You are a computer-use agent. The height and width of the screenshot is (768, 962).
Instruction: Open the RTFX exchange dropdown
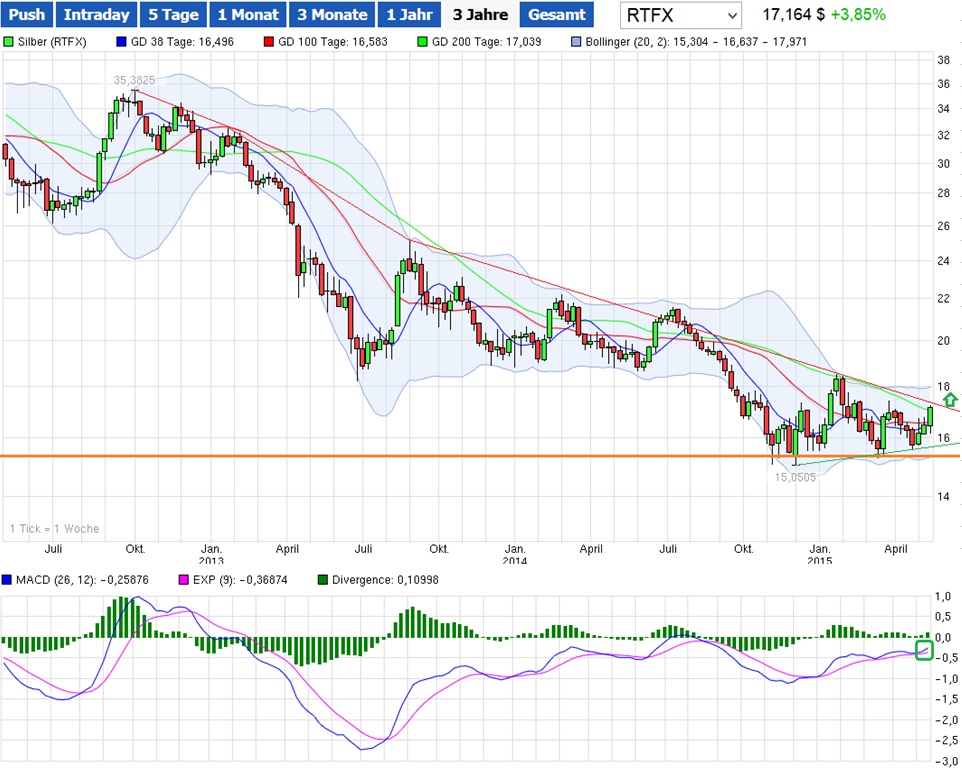680,15
